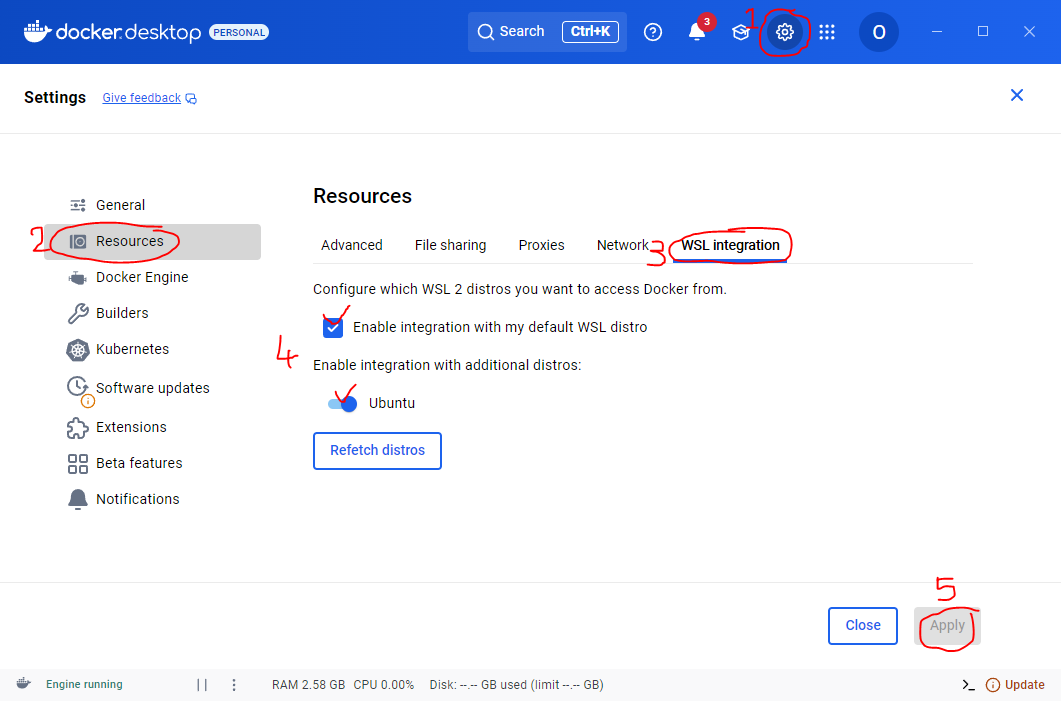
Task: Click the Docker Engine icon
Action: coord(78,277)
